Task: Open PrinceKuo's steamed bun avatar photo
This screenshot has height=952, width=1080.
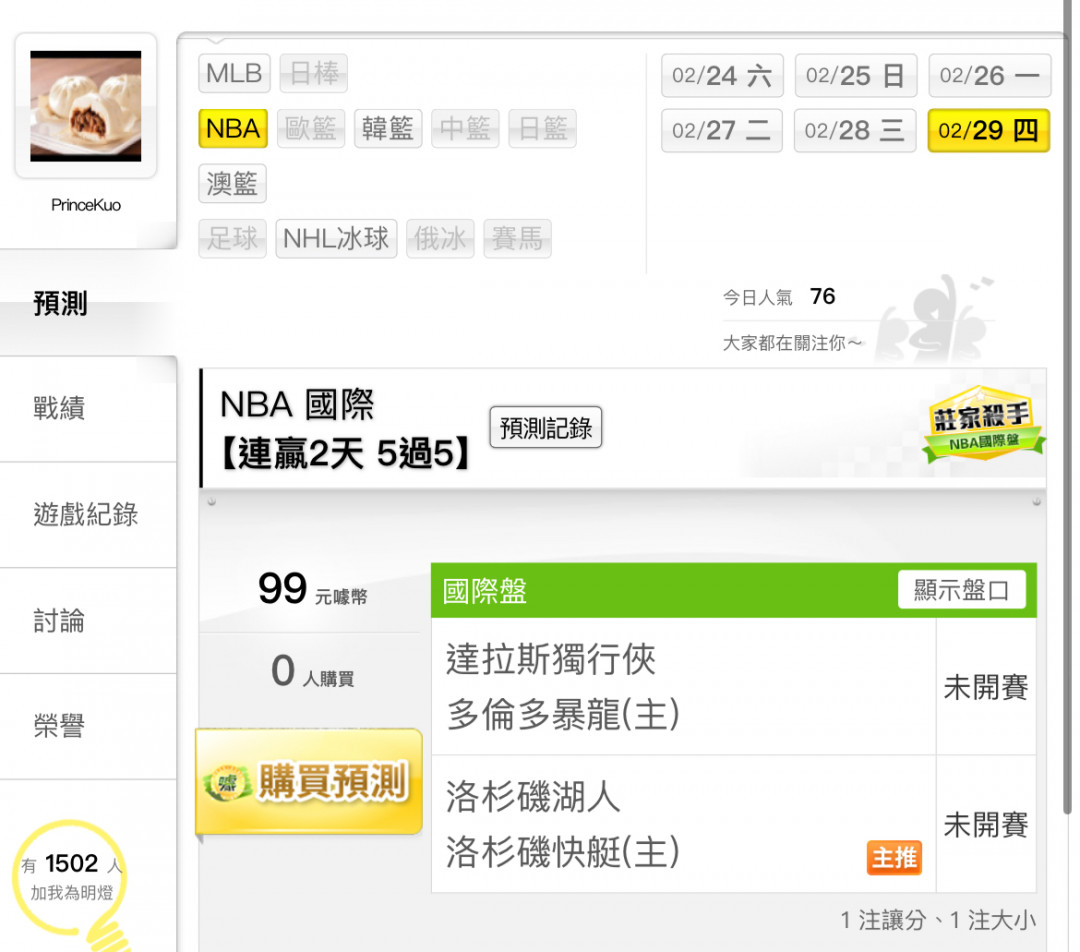Action: (85, 106)
